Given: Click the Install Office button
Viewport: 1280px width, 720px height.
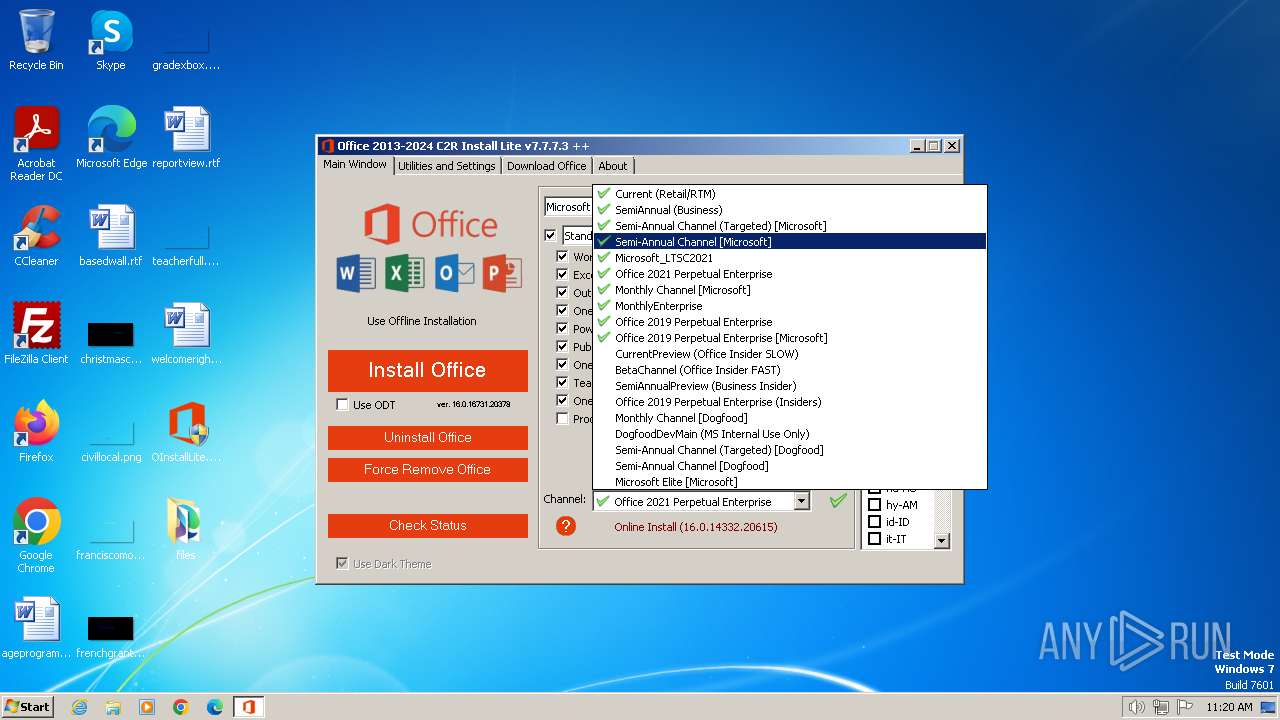Looking at the screenshot, I should click(428, 370).
